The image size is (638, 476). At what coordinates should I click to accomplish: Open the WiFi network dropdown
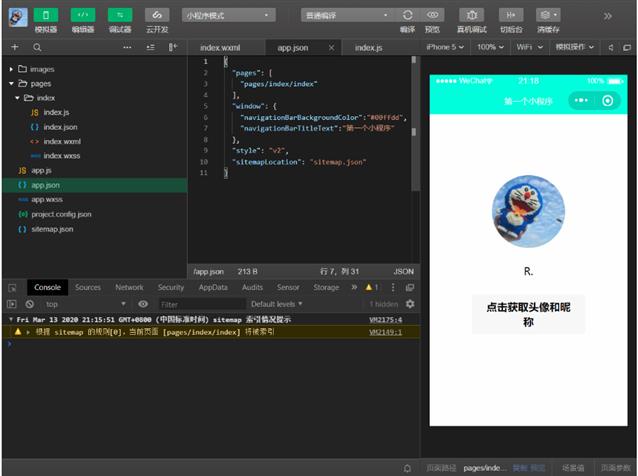tap(530, 47)
